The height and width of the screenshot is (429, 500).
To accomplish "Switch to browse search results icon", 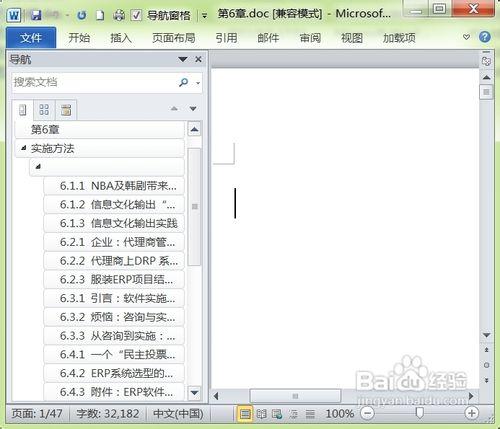I will coord(66,110).
